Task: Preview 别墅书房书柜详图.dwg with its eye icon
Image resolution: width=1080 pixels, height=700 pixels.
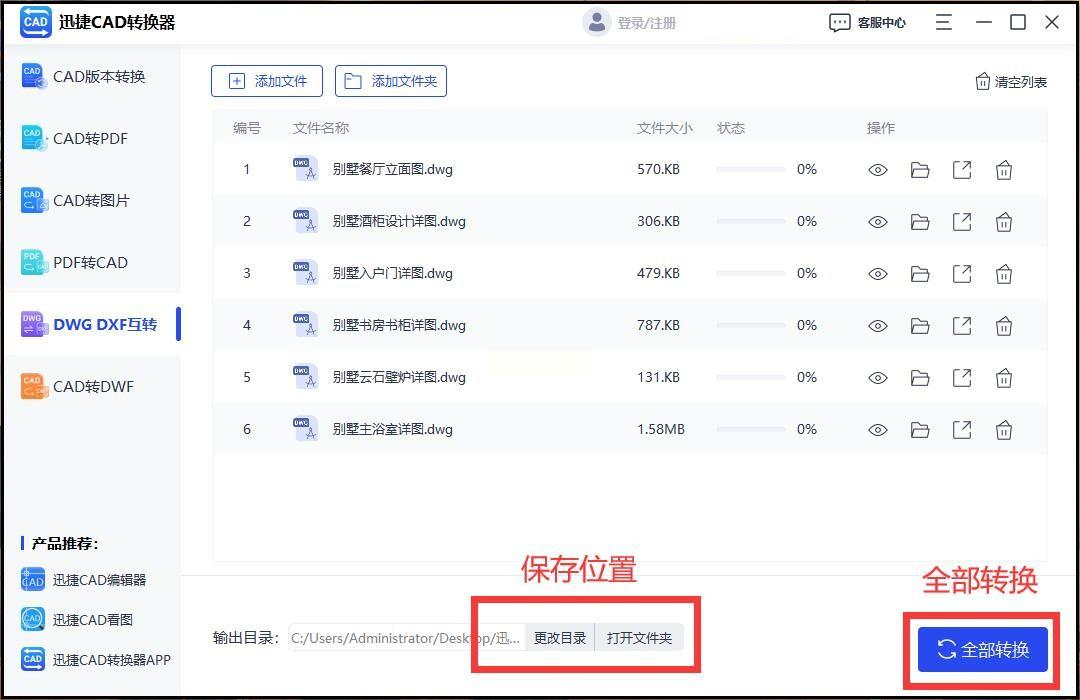Action: [x=878, y=326]
